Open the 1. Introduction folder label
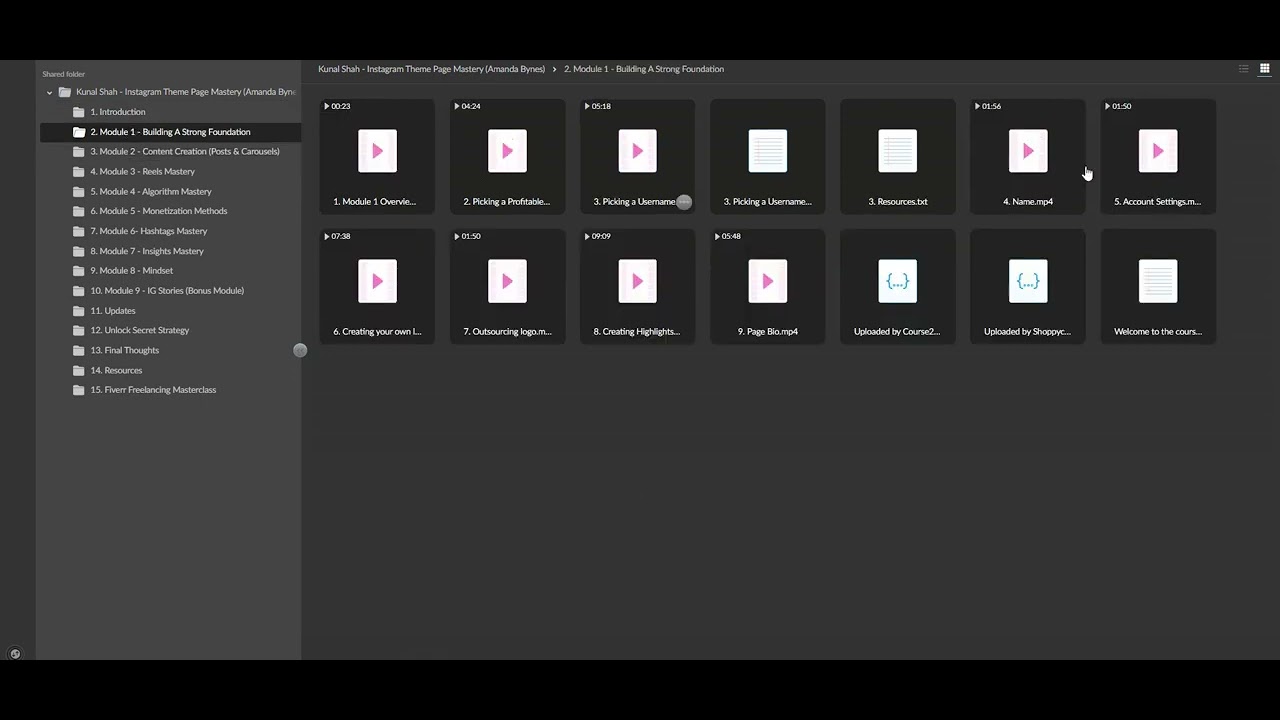1280x720 pixels. click(118, 112)
